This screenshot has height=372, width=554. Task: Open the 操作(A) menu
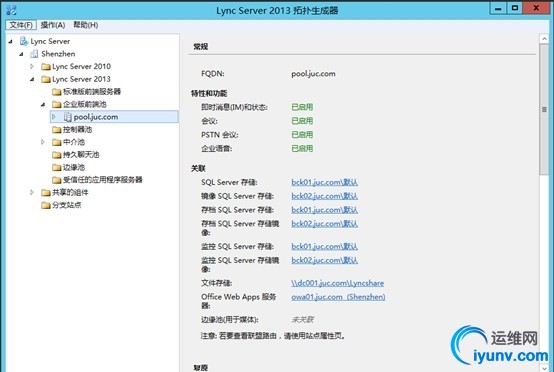click(x=53, y=25)
